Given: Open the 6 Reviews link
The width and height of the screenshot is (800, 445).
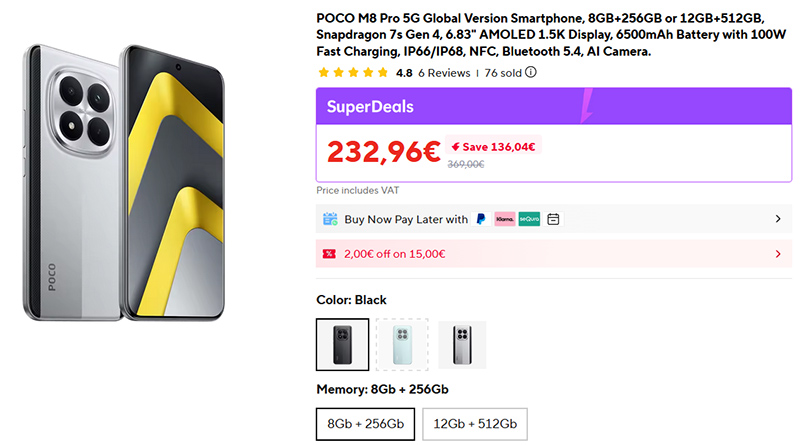Looking at the screenshot, I should 444,73.
